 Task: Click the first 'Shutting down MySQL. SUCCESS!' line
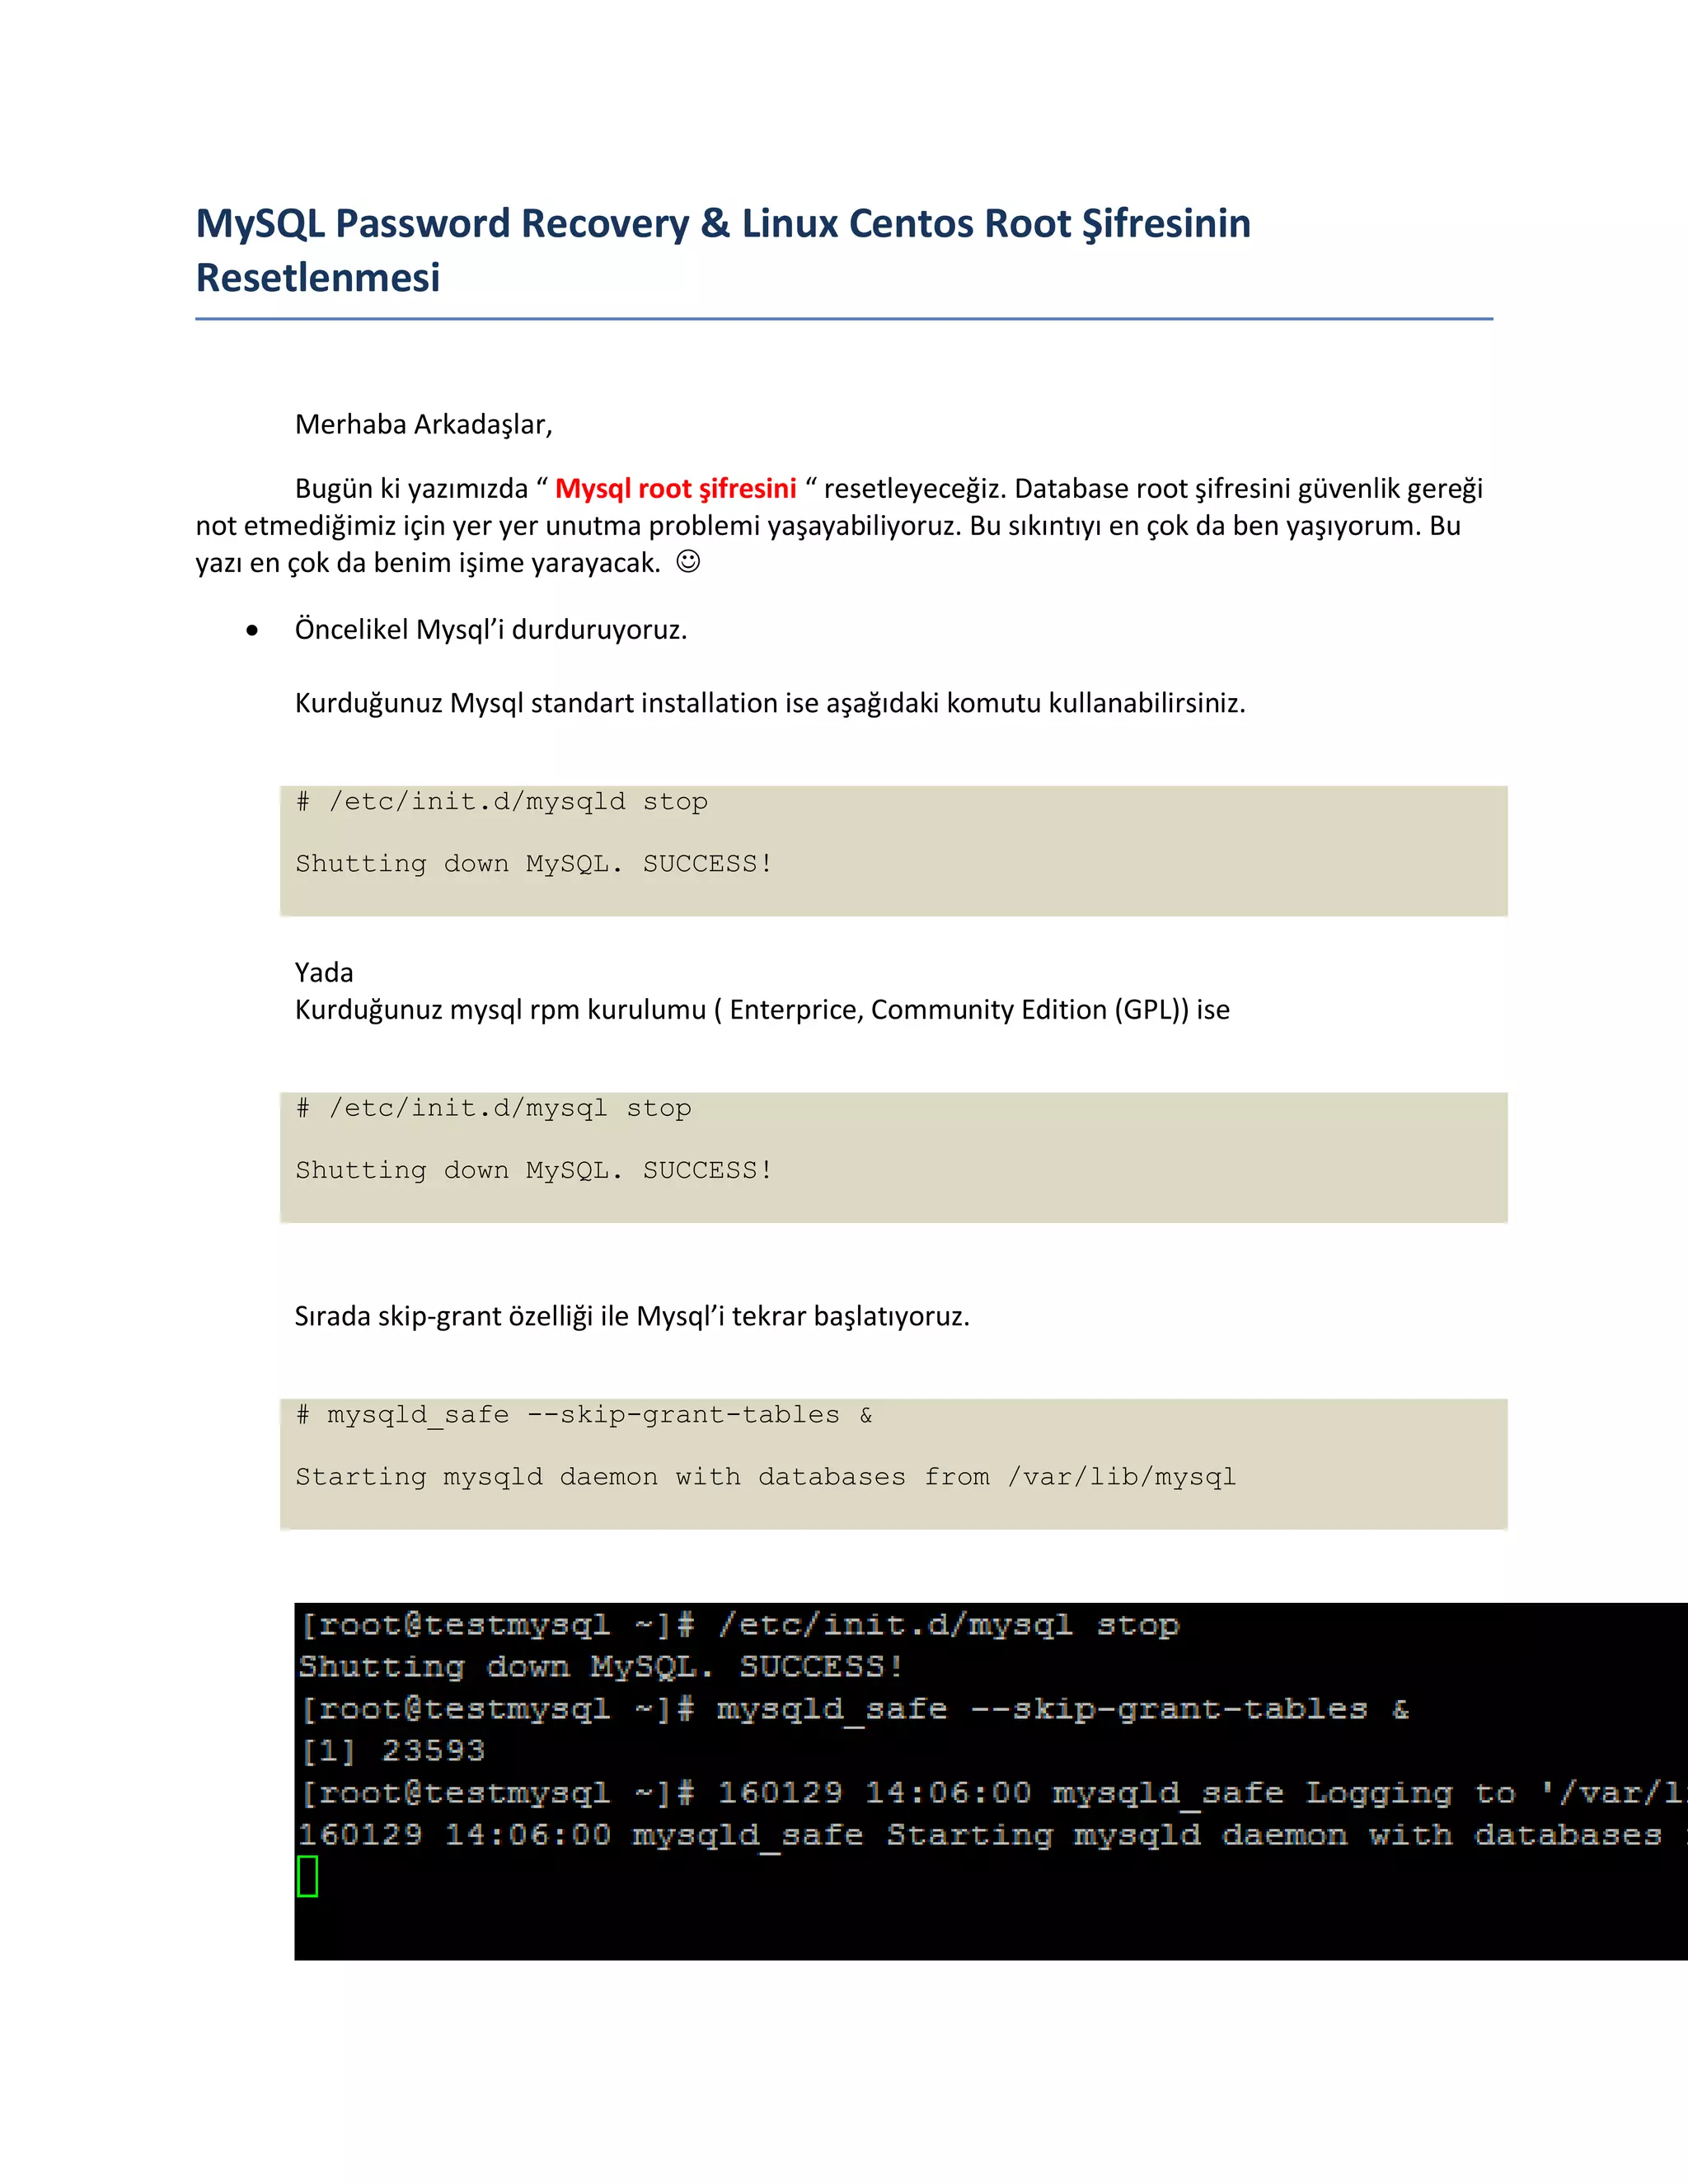coord(533,864)
